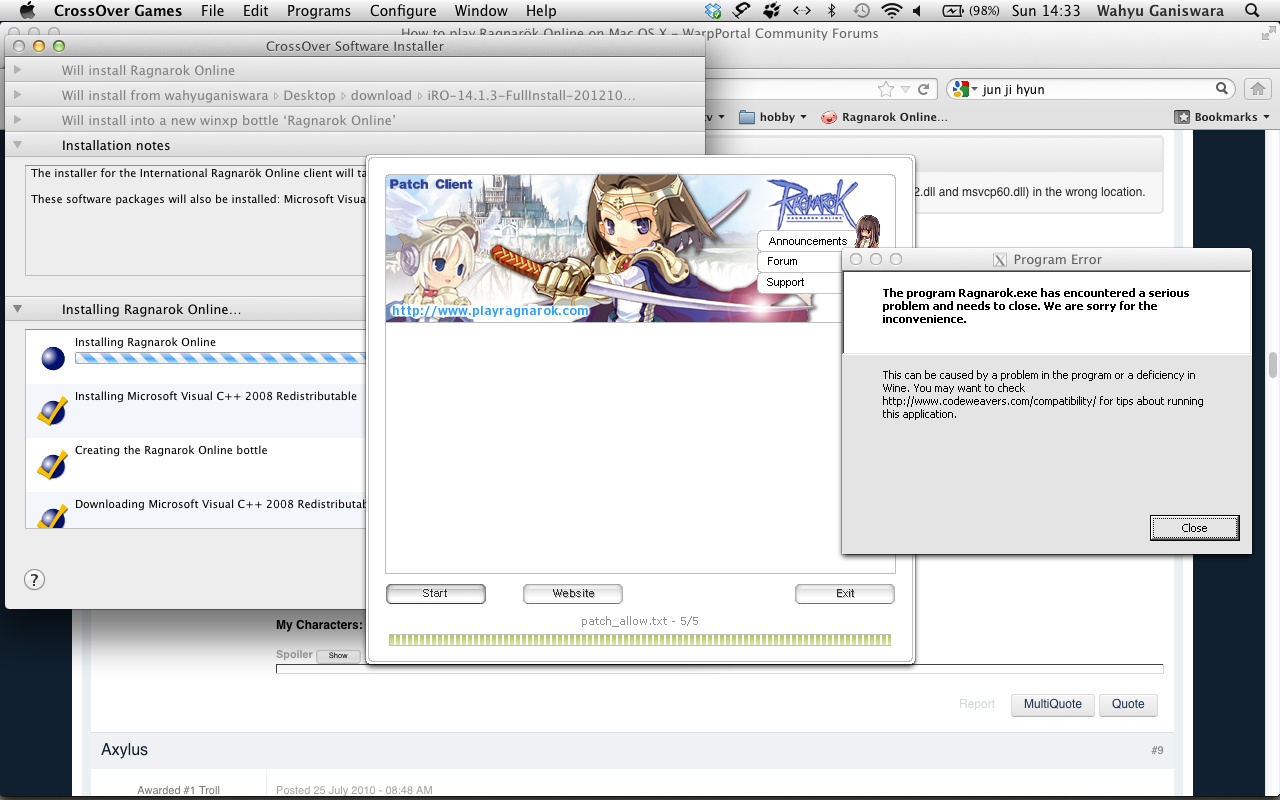Open the Apple menu
Image resolution: width=1280 pixels, height=800 pixels.
27,11
